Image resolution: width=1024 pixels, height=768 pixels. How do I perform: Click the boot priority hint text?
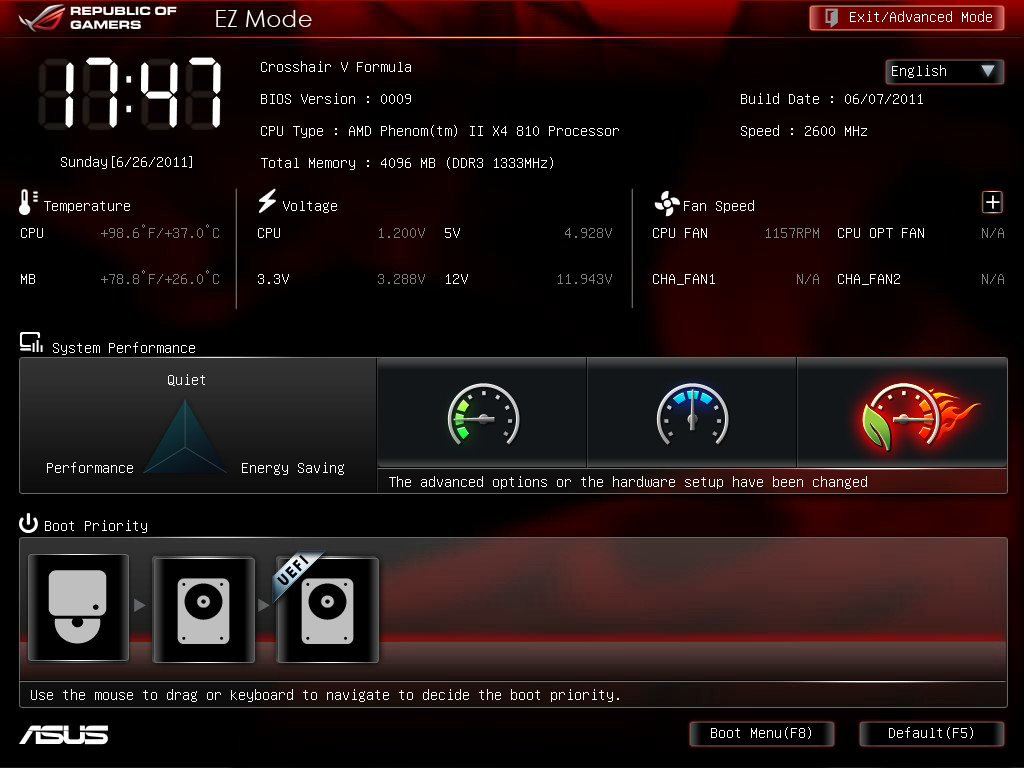point(325,695)
